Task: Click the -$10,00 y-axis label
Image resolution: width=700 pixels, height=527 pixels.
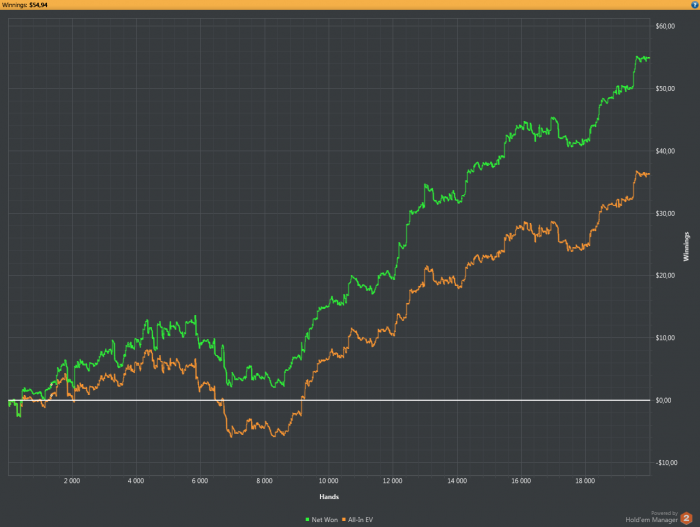Action: pos(667,463)
